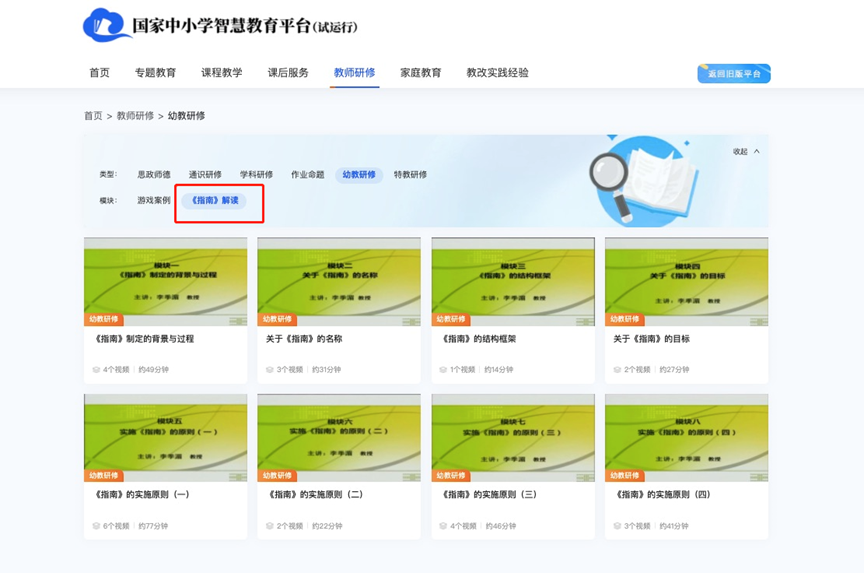864x573 pixels.
Task: Filter by type 作业命题
Action: tap(307, 175)
